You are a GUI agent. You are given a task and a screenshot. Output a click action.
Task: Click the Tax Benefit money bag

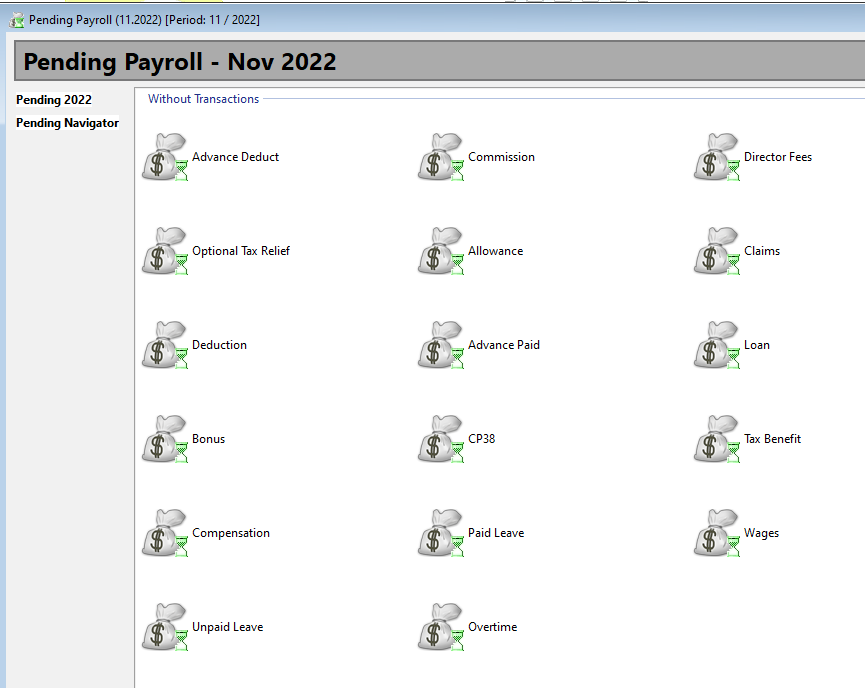tap(715, 439)
